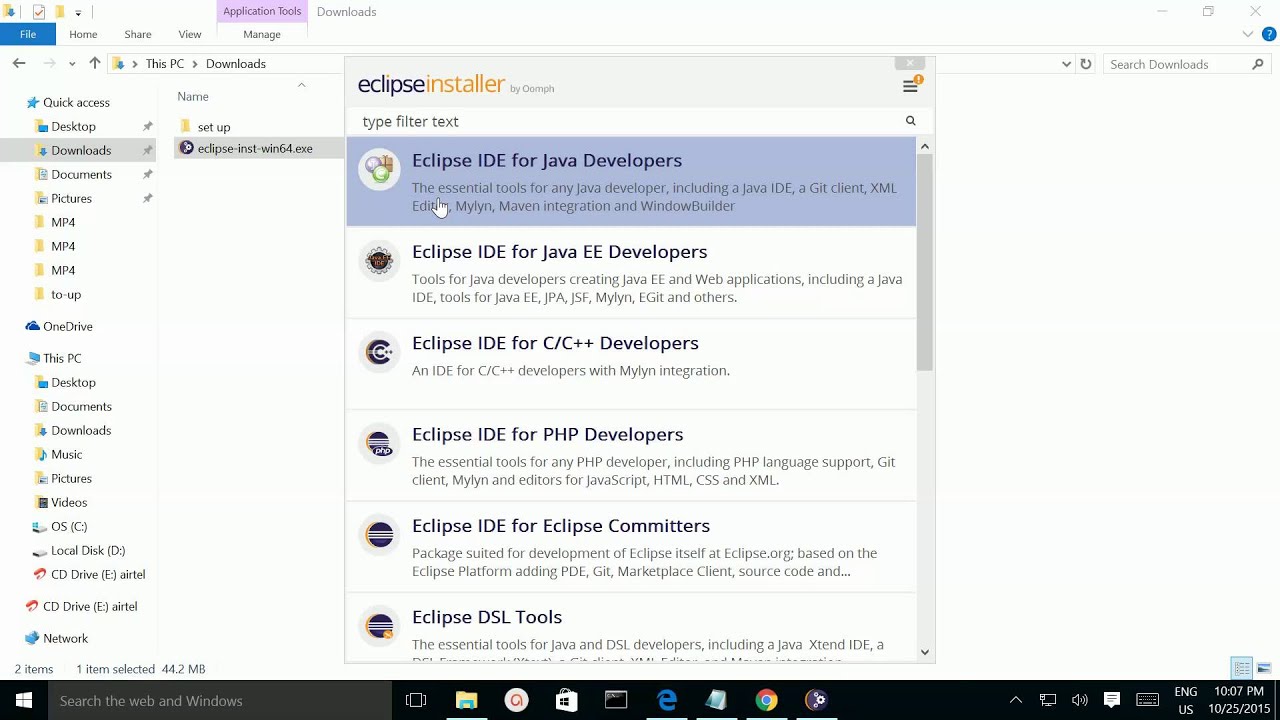This screenshot has width=1280, height=720.
Task: Select pinned Documents under Quick access
Action: 81,174
